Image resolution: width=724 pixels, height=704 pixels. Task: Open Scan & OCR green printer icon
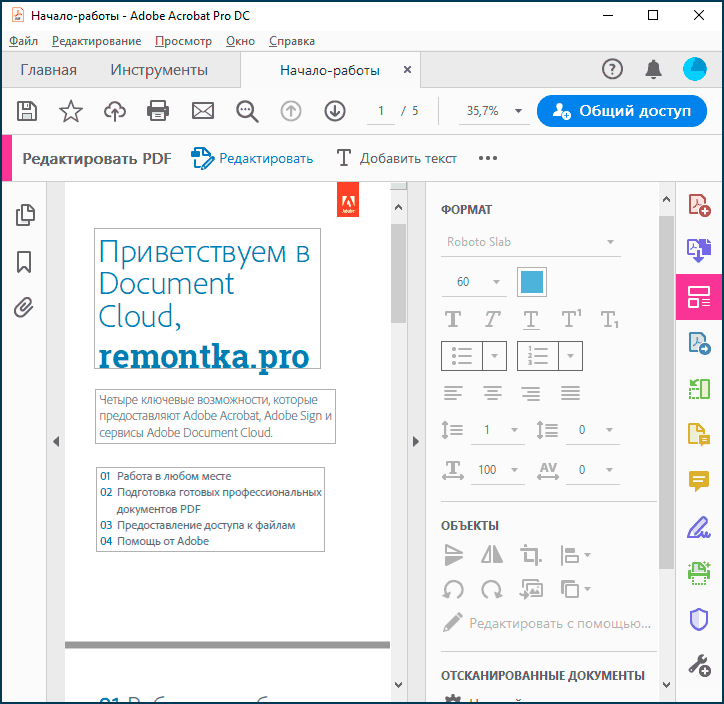point(699,573)
